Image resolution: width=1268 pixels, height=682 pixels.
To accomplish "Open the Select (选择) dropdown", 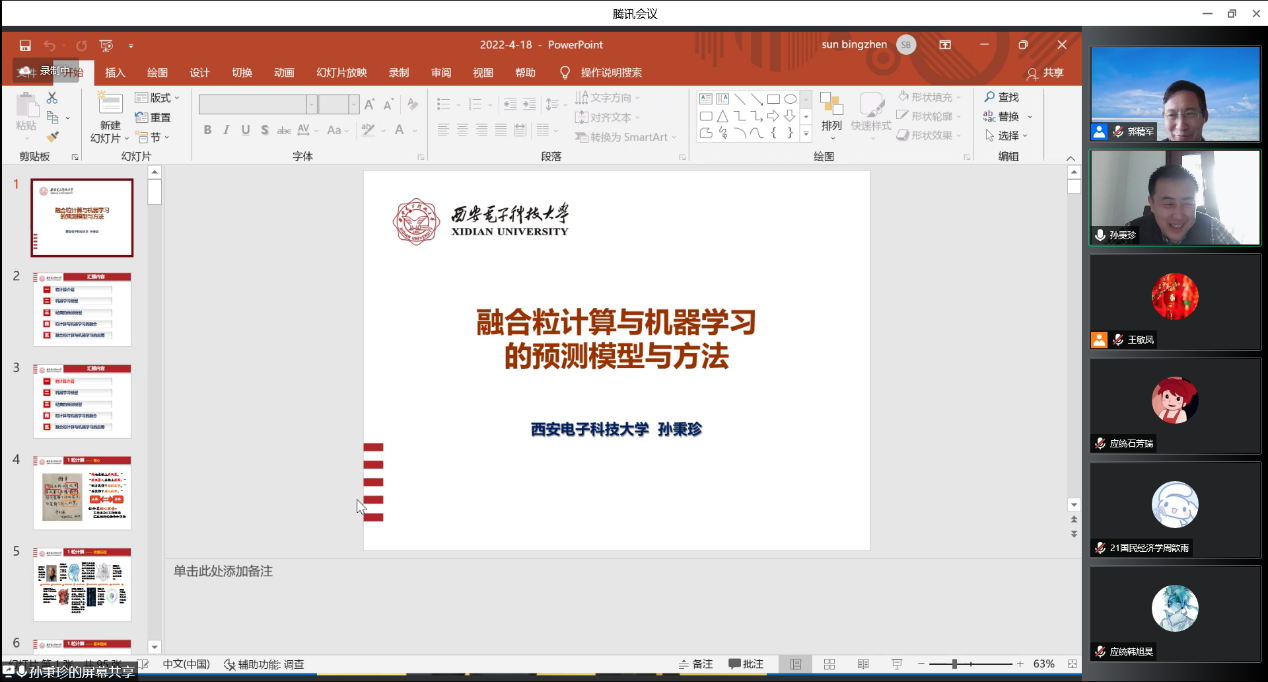I will pos(1006,136).
